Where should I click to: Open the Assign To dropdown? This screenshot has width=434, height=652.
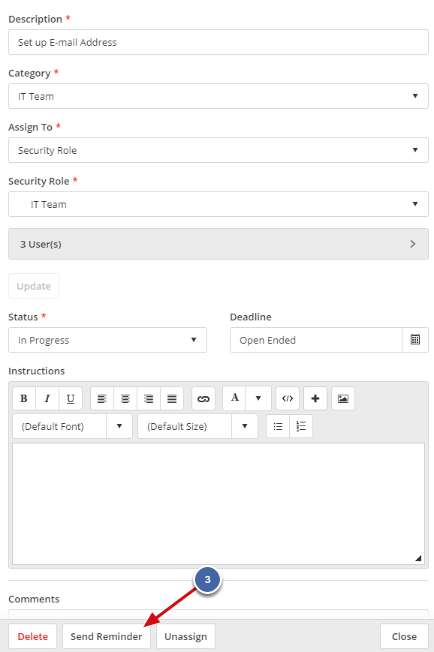218,150
